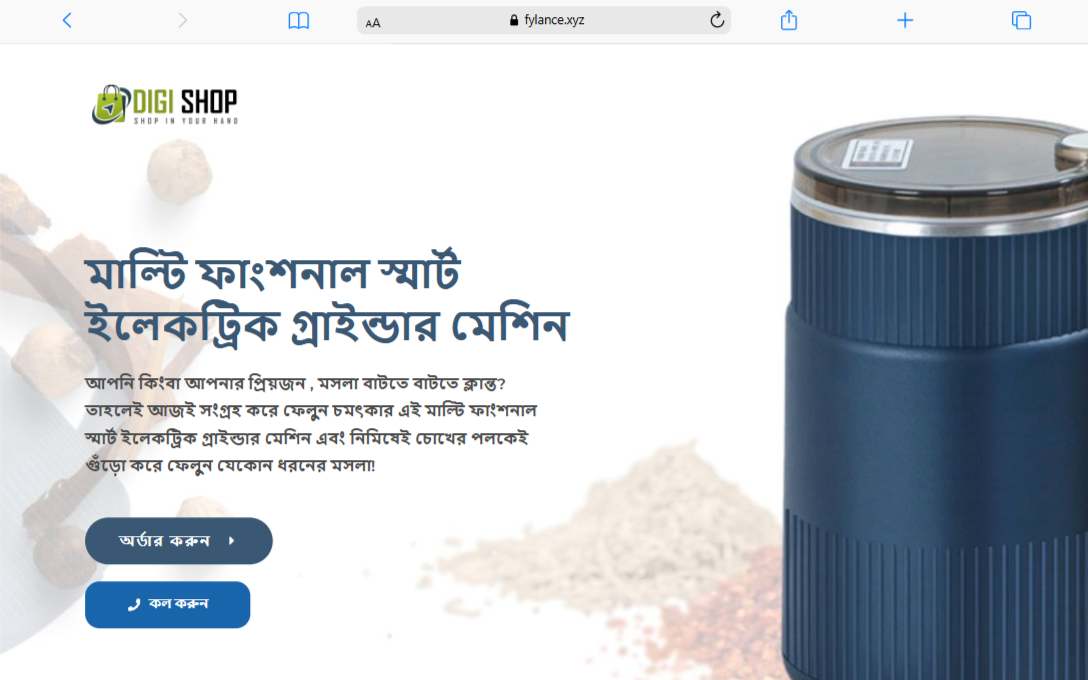Open the share sheet icon
1088x680 pixels.
788,20
